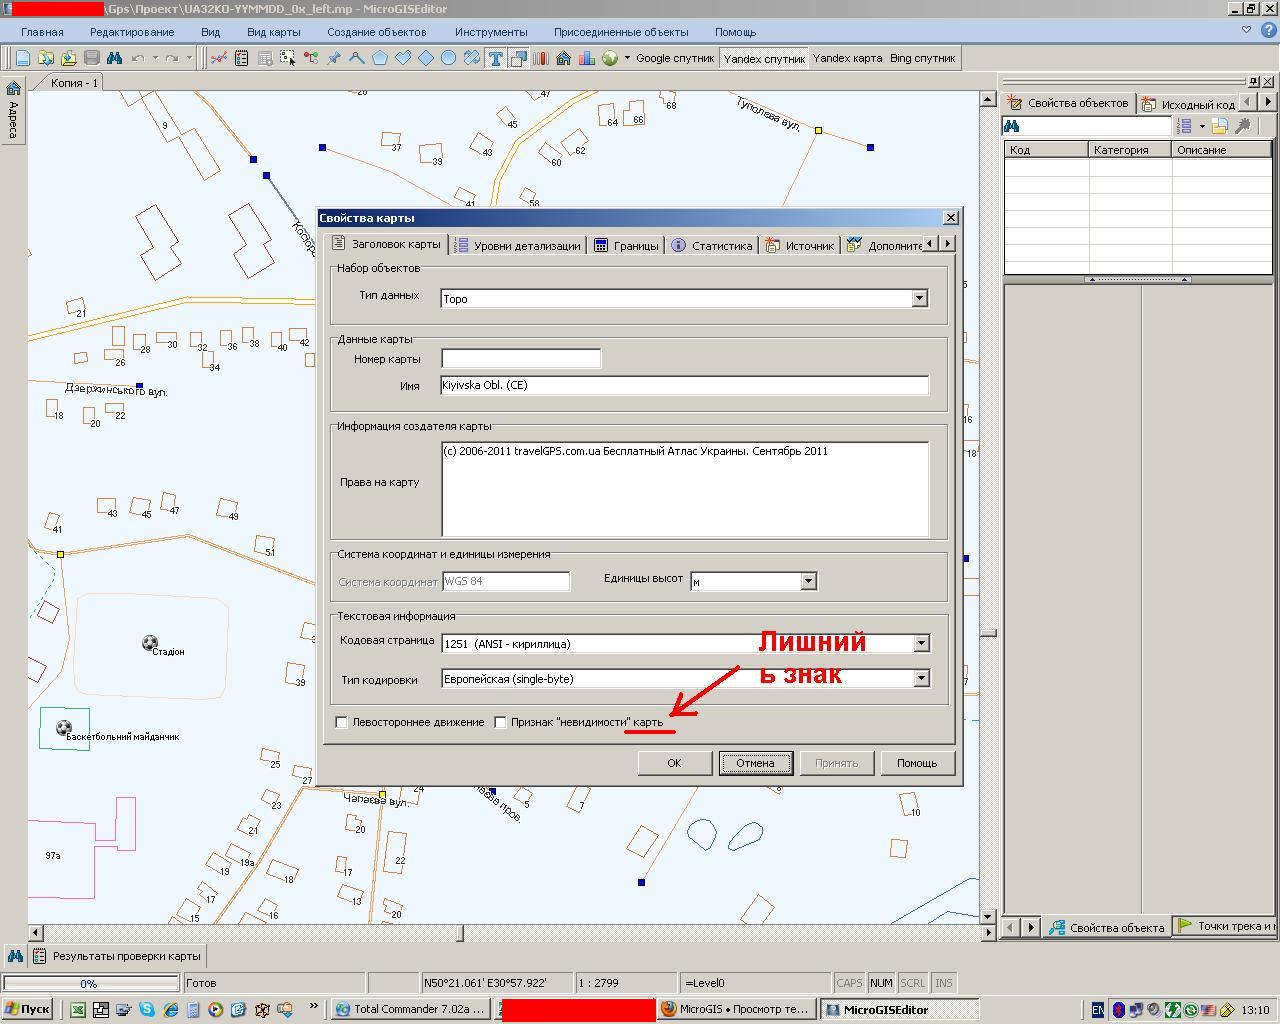Screen dimensions: 1280x1024
Task: Toggle the Признак "невидимости" карты checkbox
Action: pos(501,722)
